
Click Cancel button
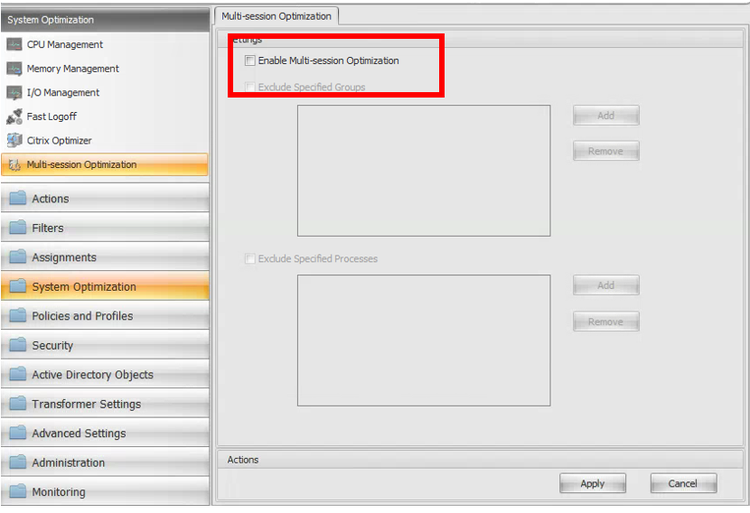(683, 483)
